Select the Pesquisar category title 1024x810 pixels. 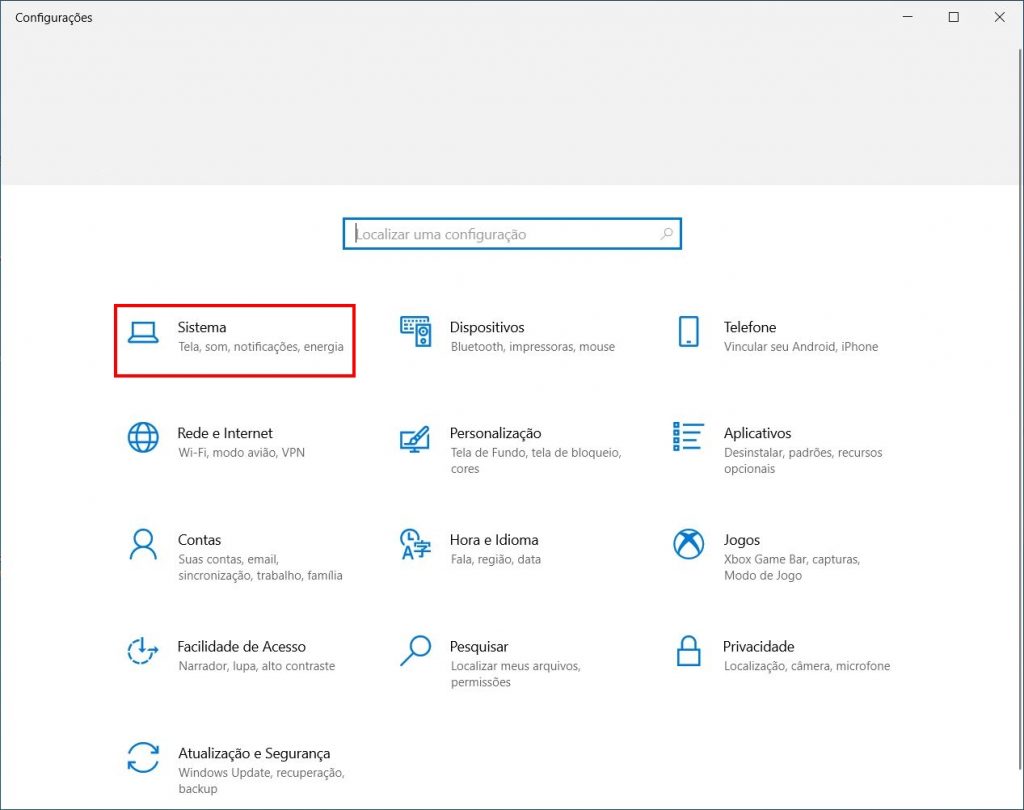(479, 647)
